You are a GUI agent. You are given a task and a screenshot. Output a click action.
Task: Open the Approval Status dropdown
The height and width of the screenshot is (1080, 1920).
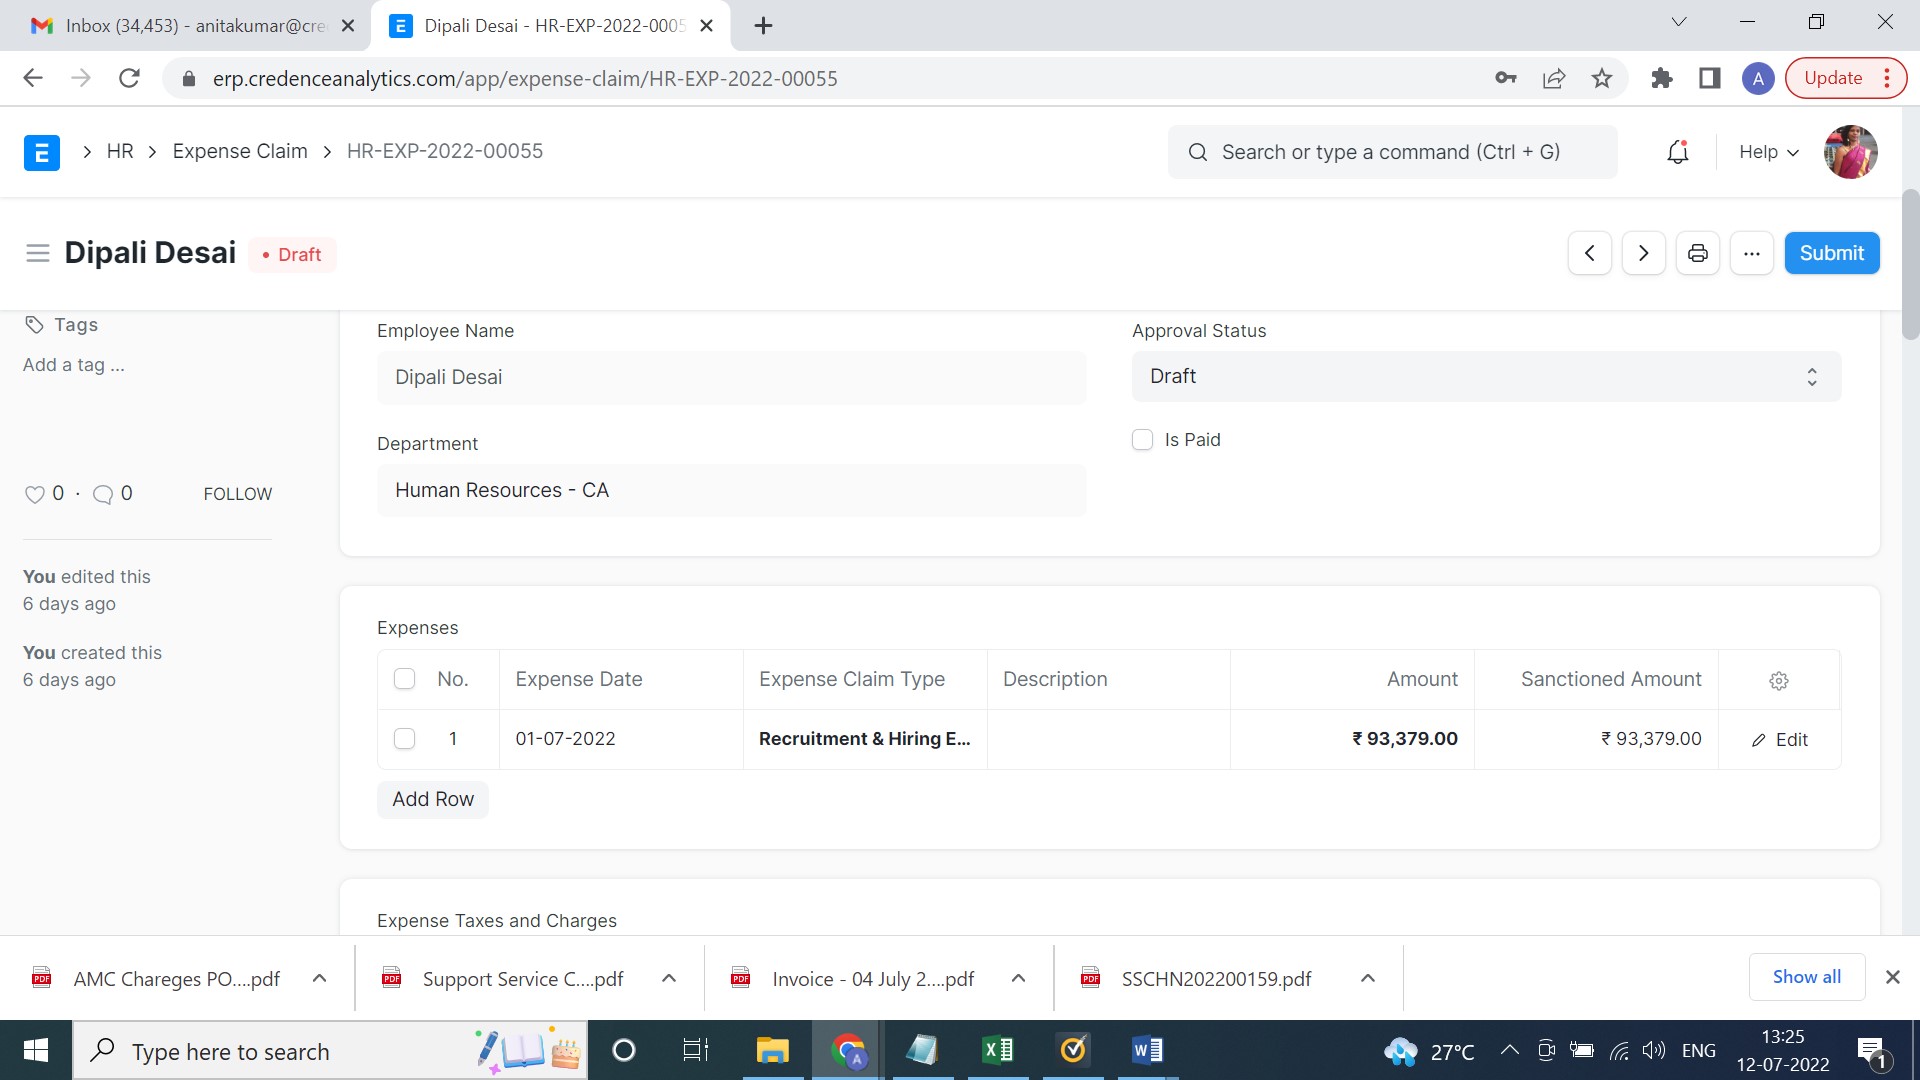pos(1486,376)
